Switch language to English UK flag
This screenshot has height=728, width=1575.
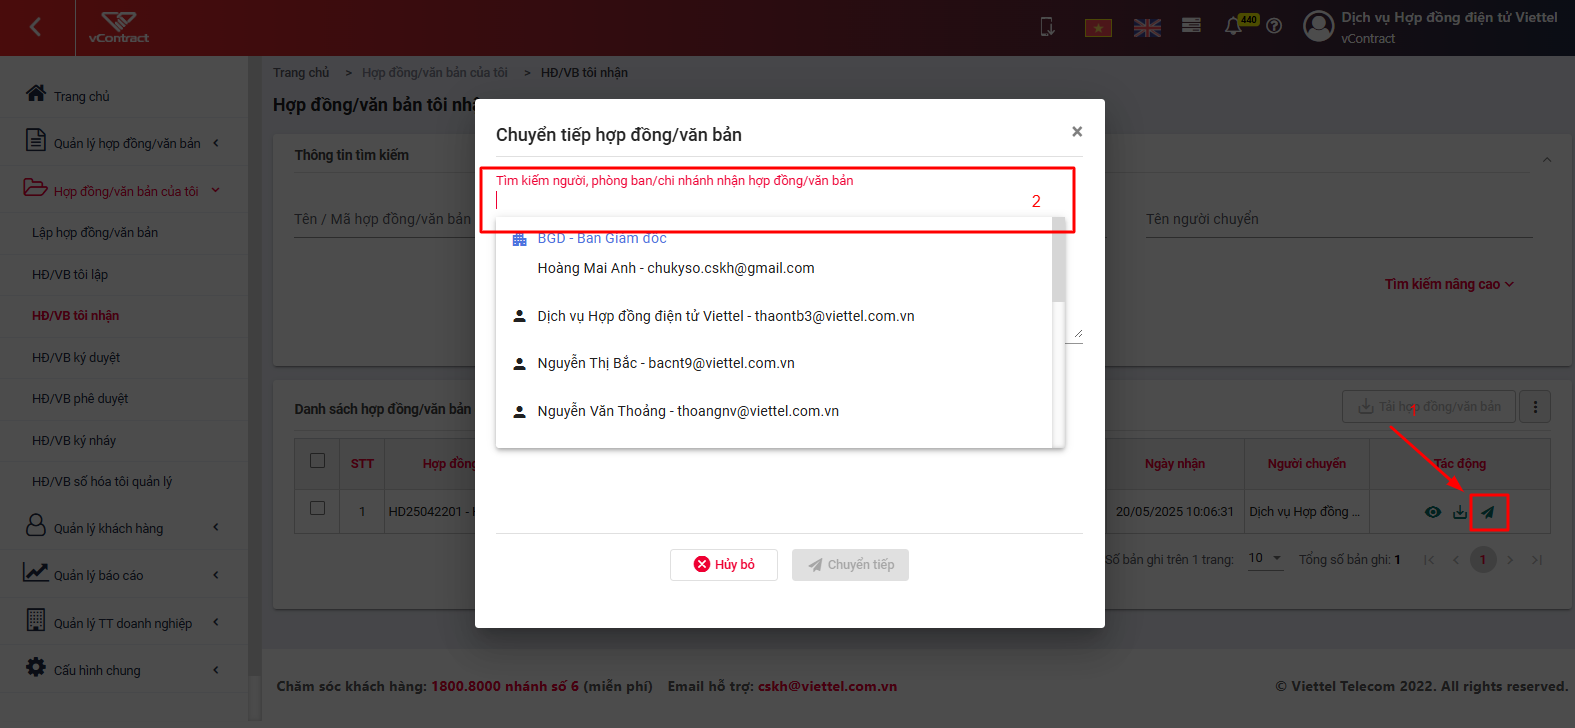[1147, 28]
